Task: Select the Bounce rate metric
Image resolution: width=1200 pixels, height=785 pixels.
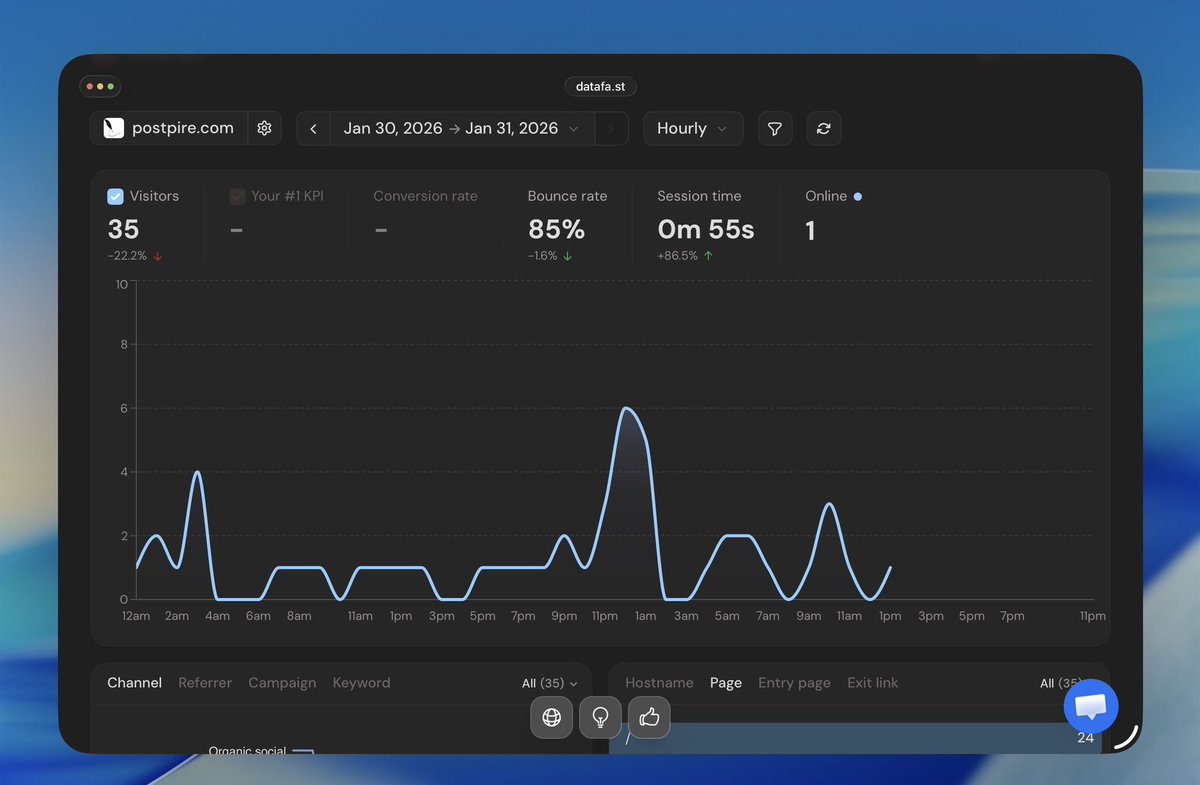Action: [x=567, y=196]
